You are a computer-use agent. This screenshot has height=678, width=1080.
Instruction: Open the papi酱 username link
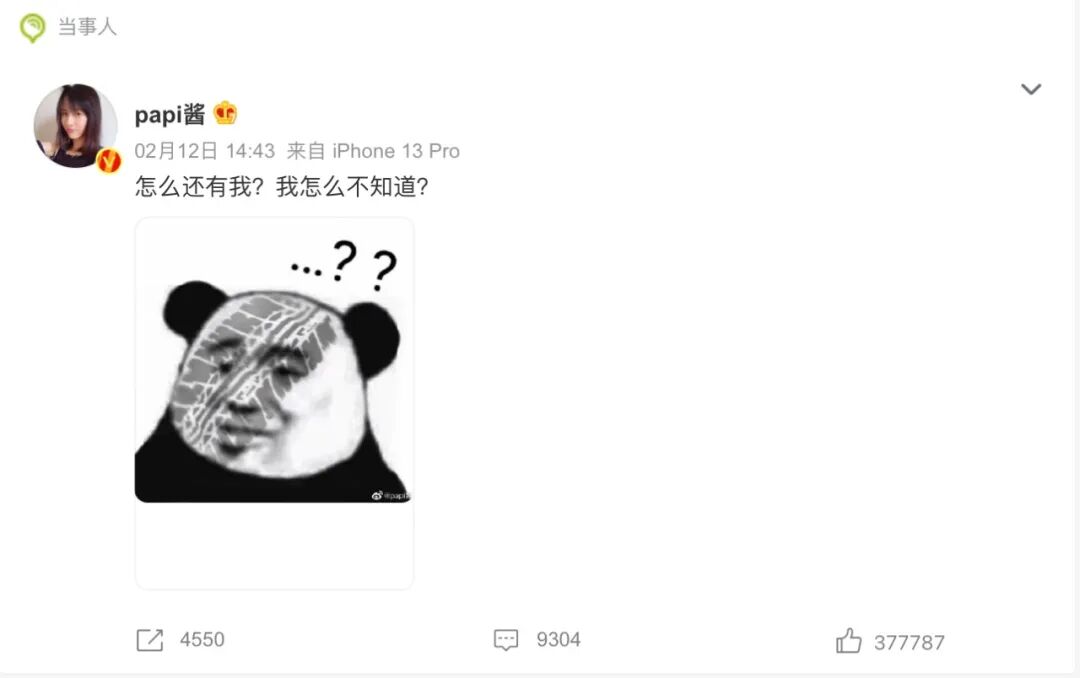[169, 114]
